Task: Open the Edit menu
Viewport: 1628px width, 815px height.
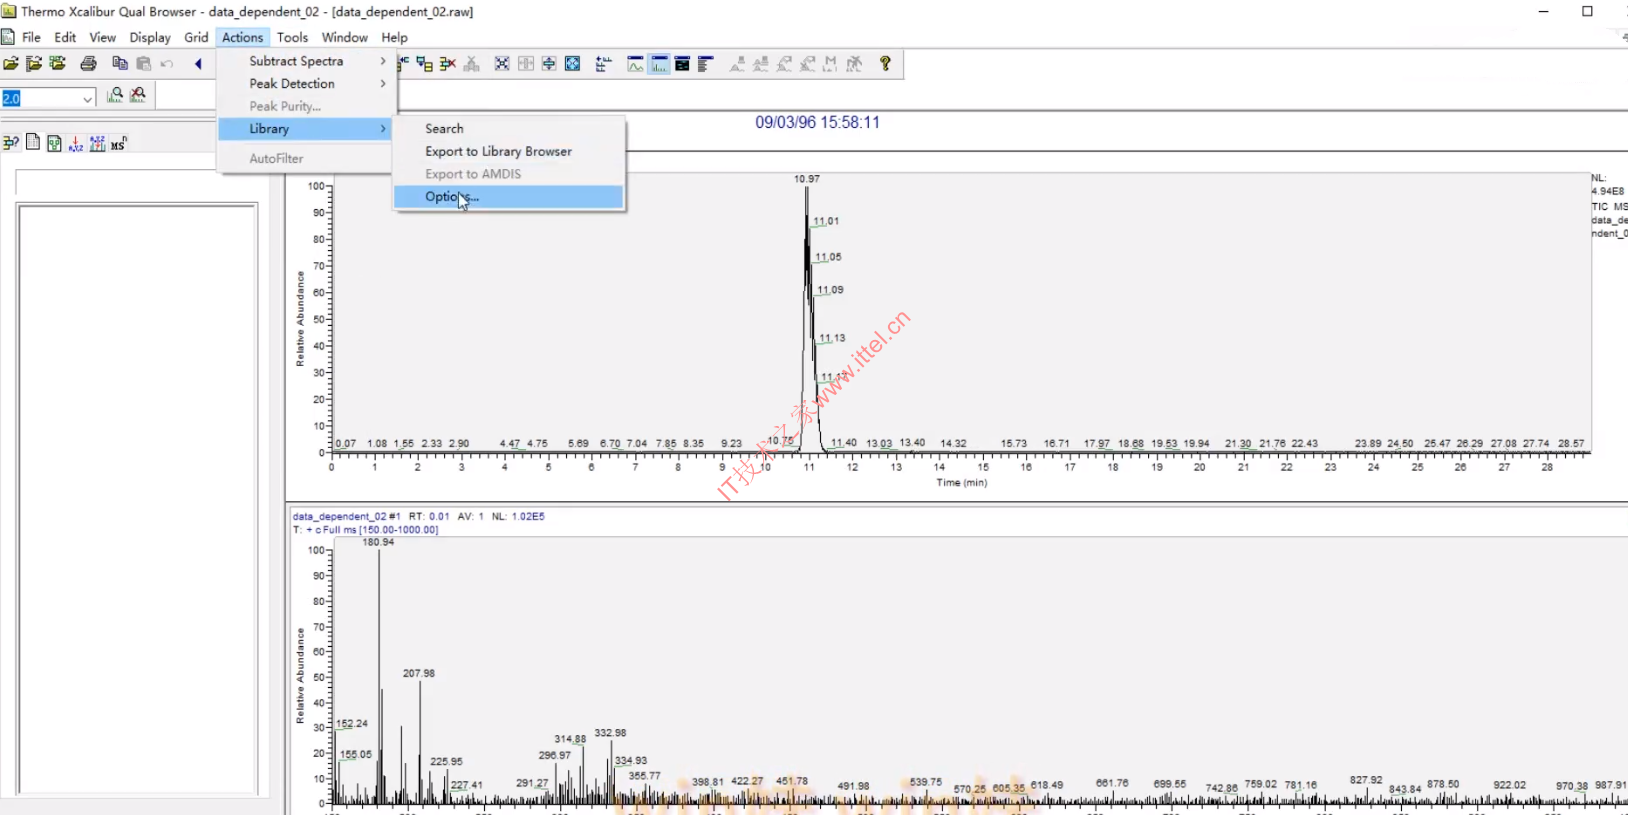Action: 65,37
